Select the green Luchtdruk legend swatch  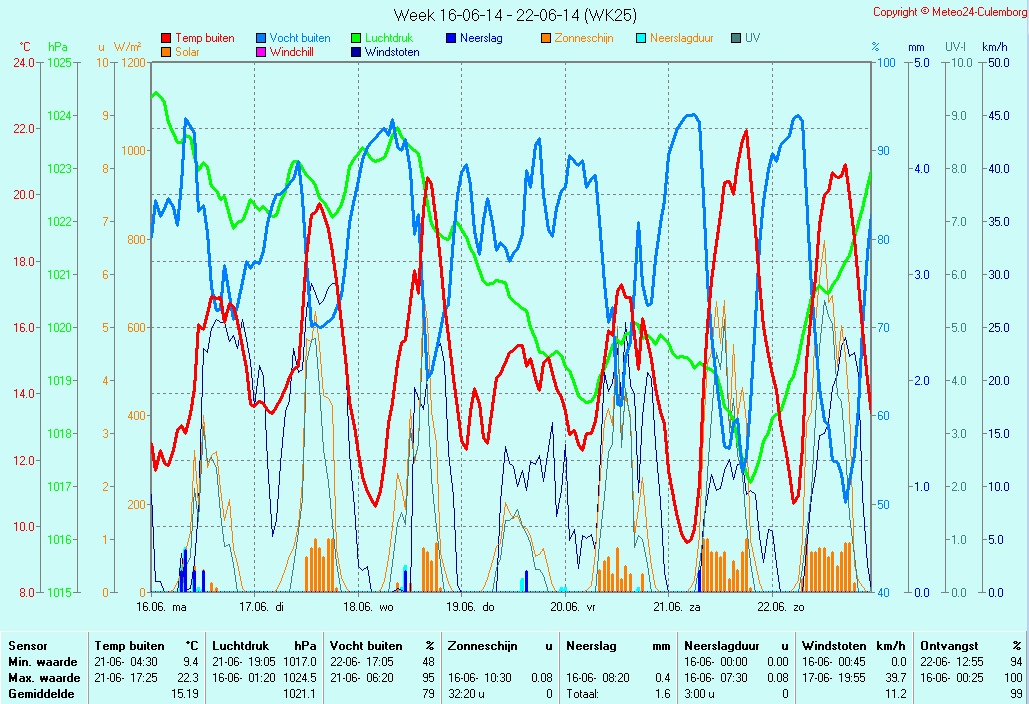tap(356, 39)
